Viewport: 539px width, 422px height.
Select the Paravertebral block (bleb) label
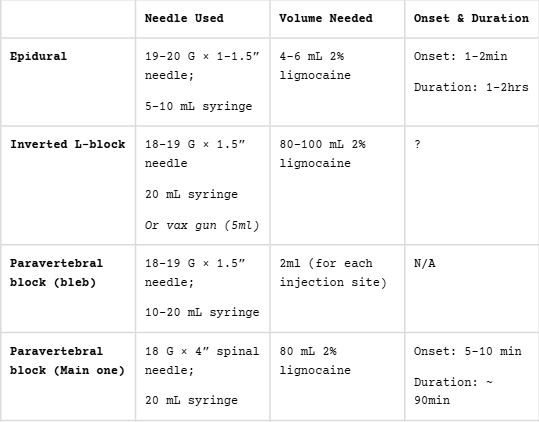click(56, 273)
